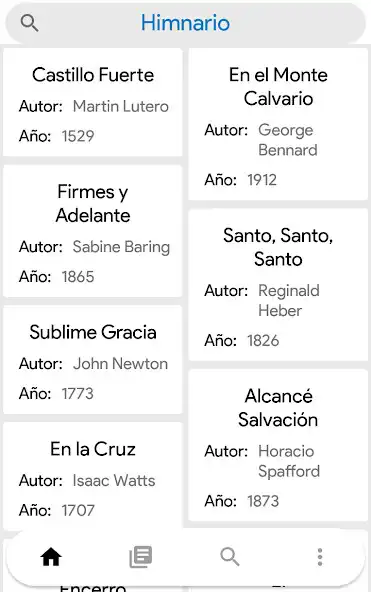Viewport: 371px width, 592px height.
Task: Tap the search magnifier in top bar
Action: (29, 23)
